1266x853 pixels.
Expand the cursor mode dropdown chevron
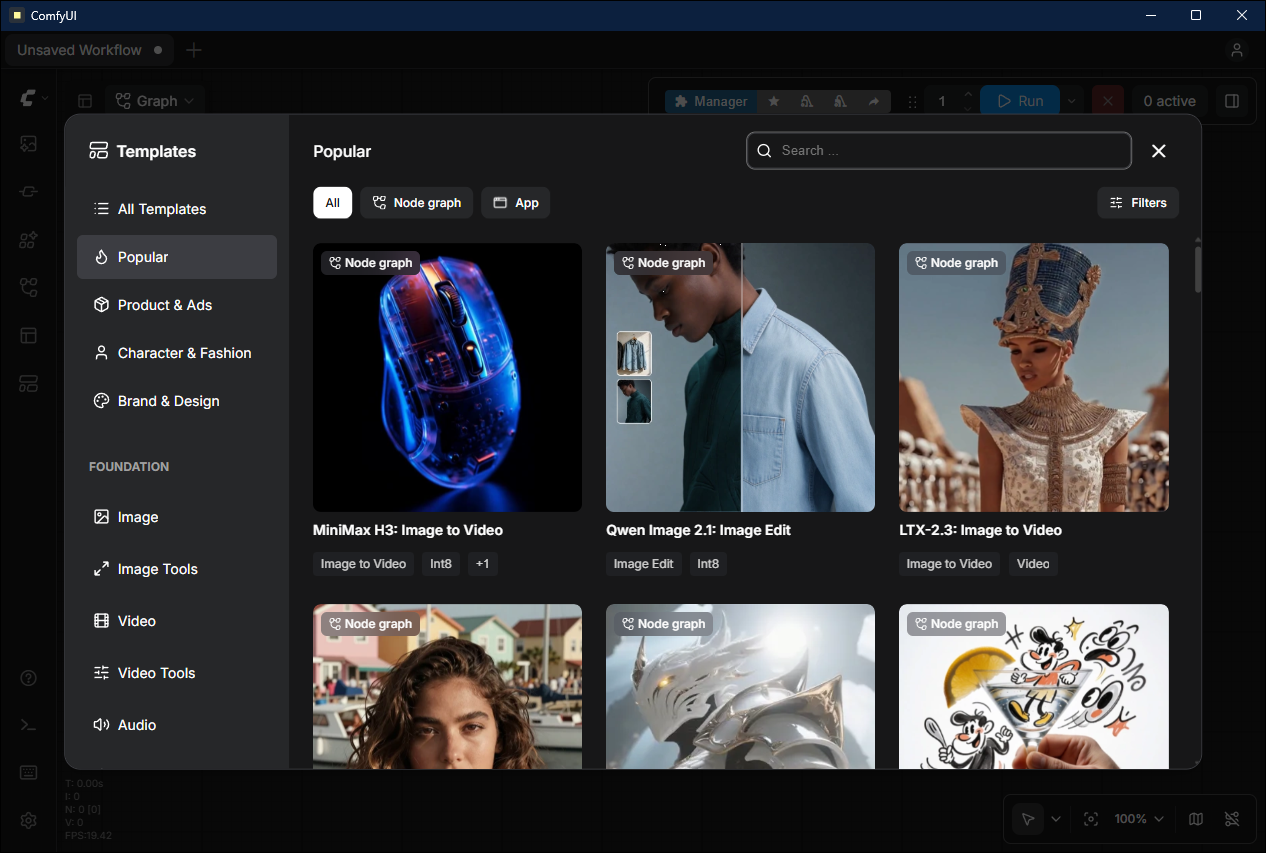(x=1056, y=819)
